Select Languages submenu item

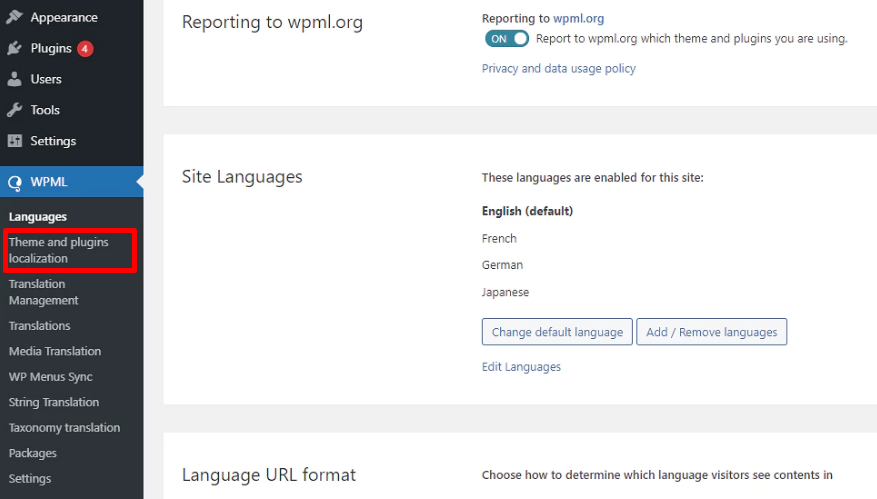(37, 216)
